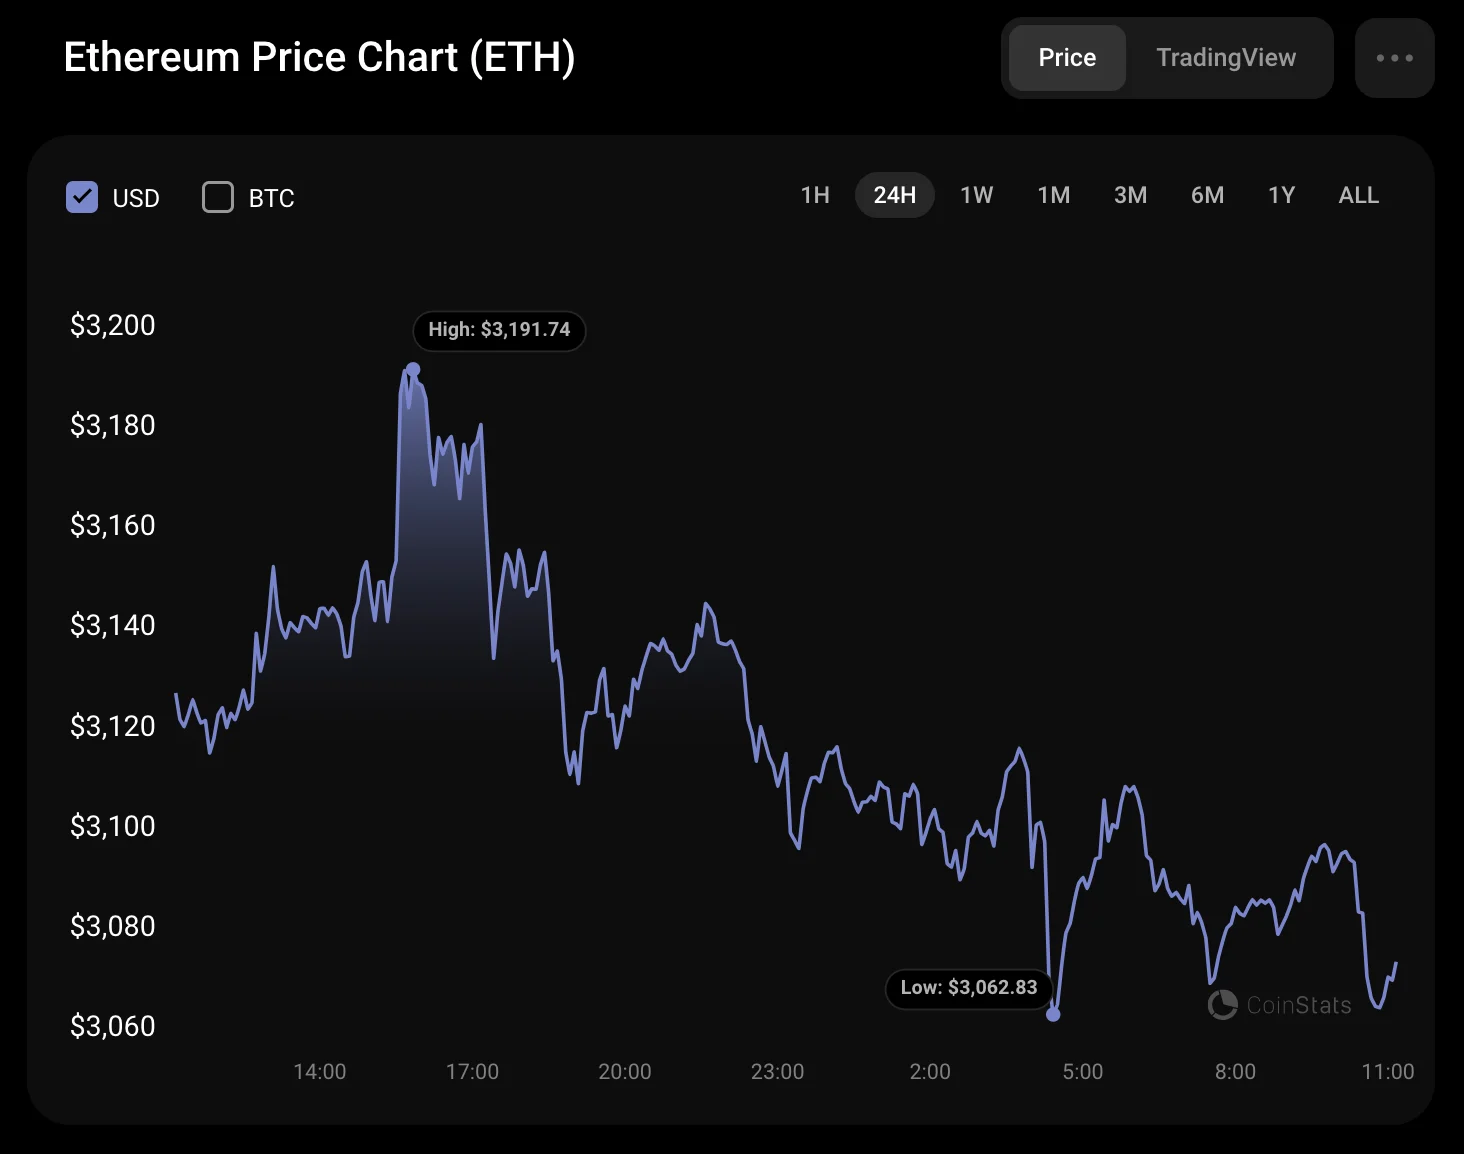The image size is (1464, 1154).
Task: Click the Low: $3,062.83 label
Action: pyautogui.click(x=968, y=988)
